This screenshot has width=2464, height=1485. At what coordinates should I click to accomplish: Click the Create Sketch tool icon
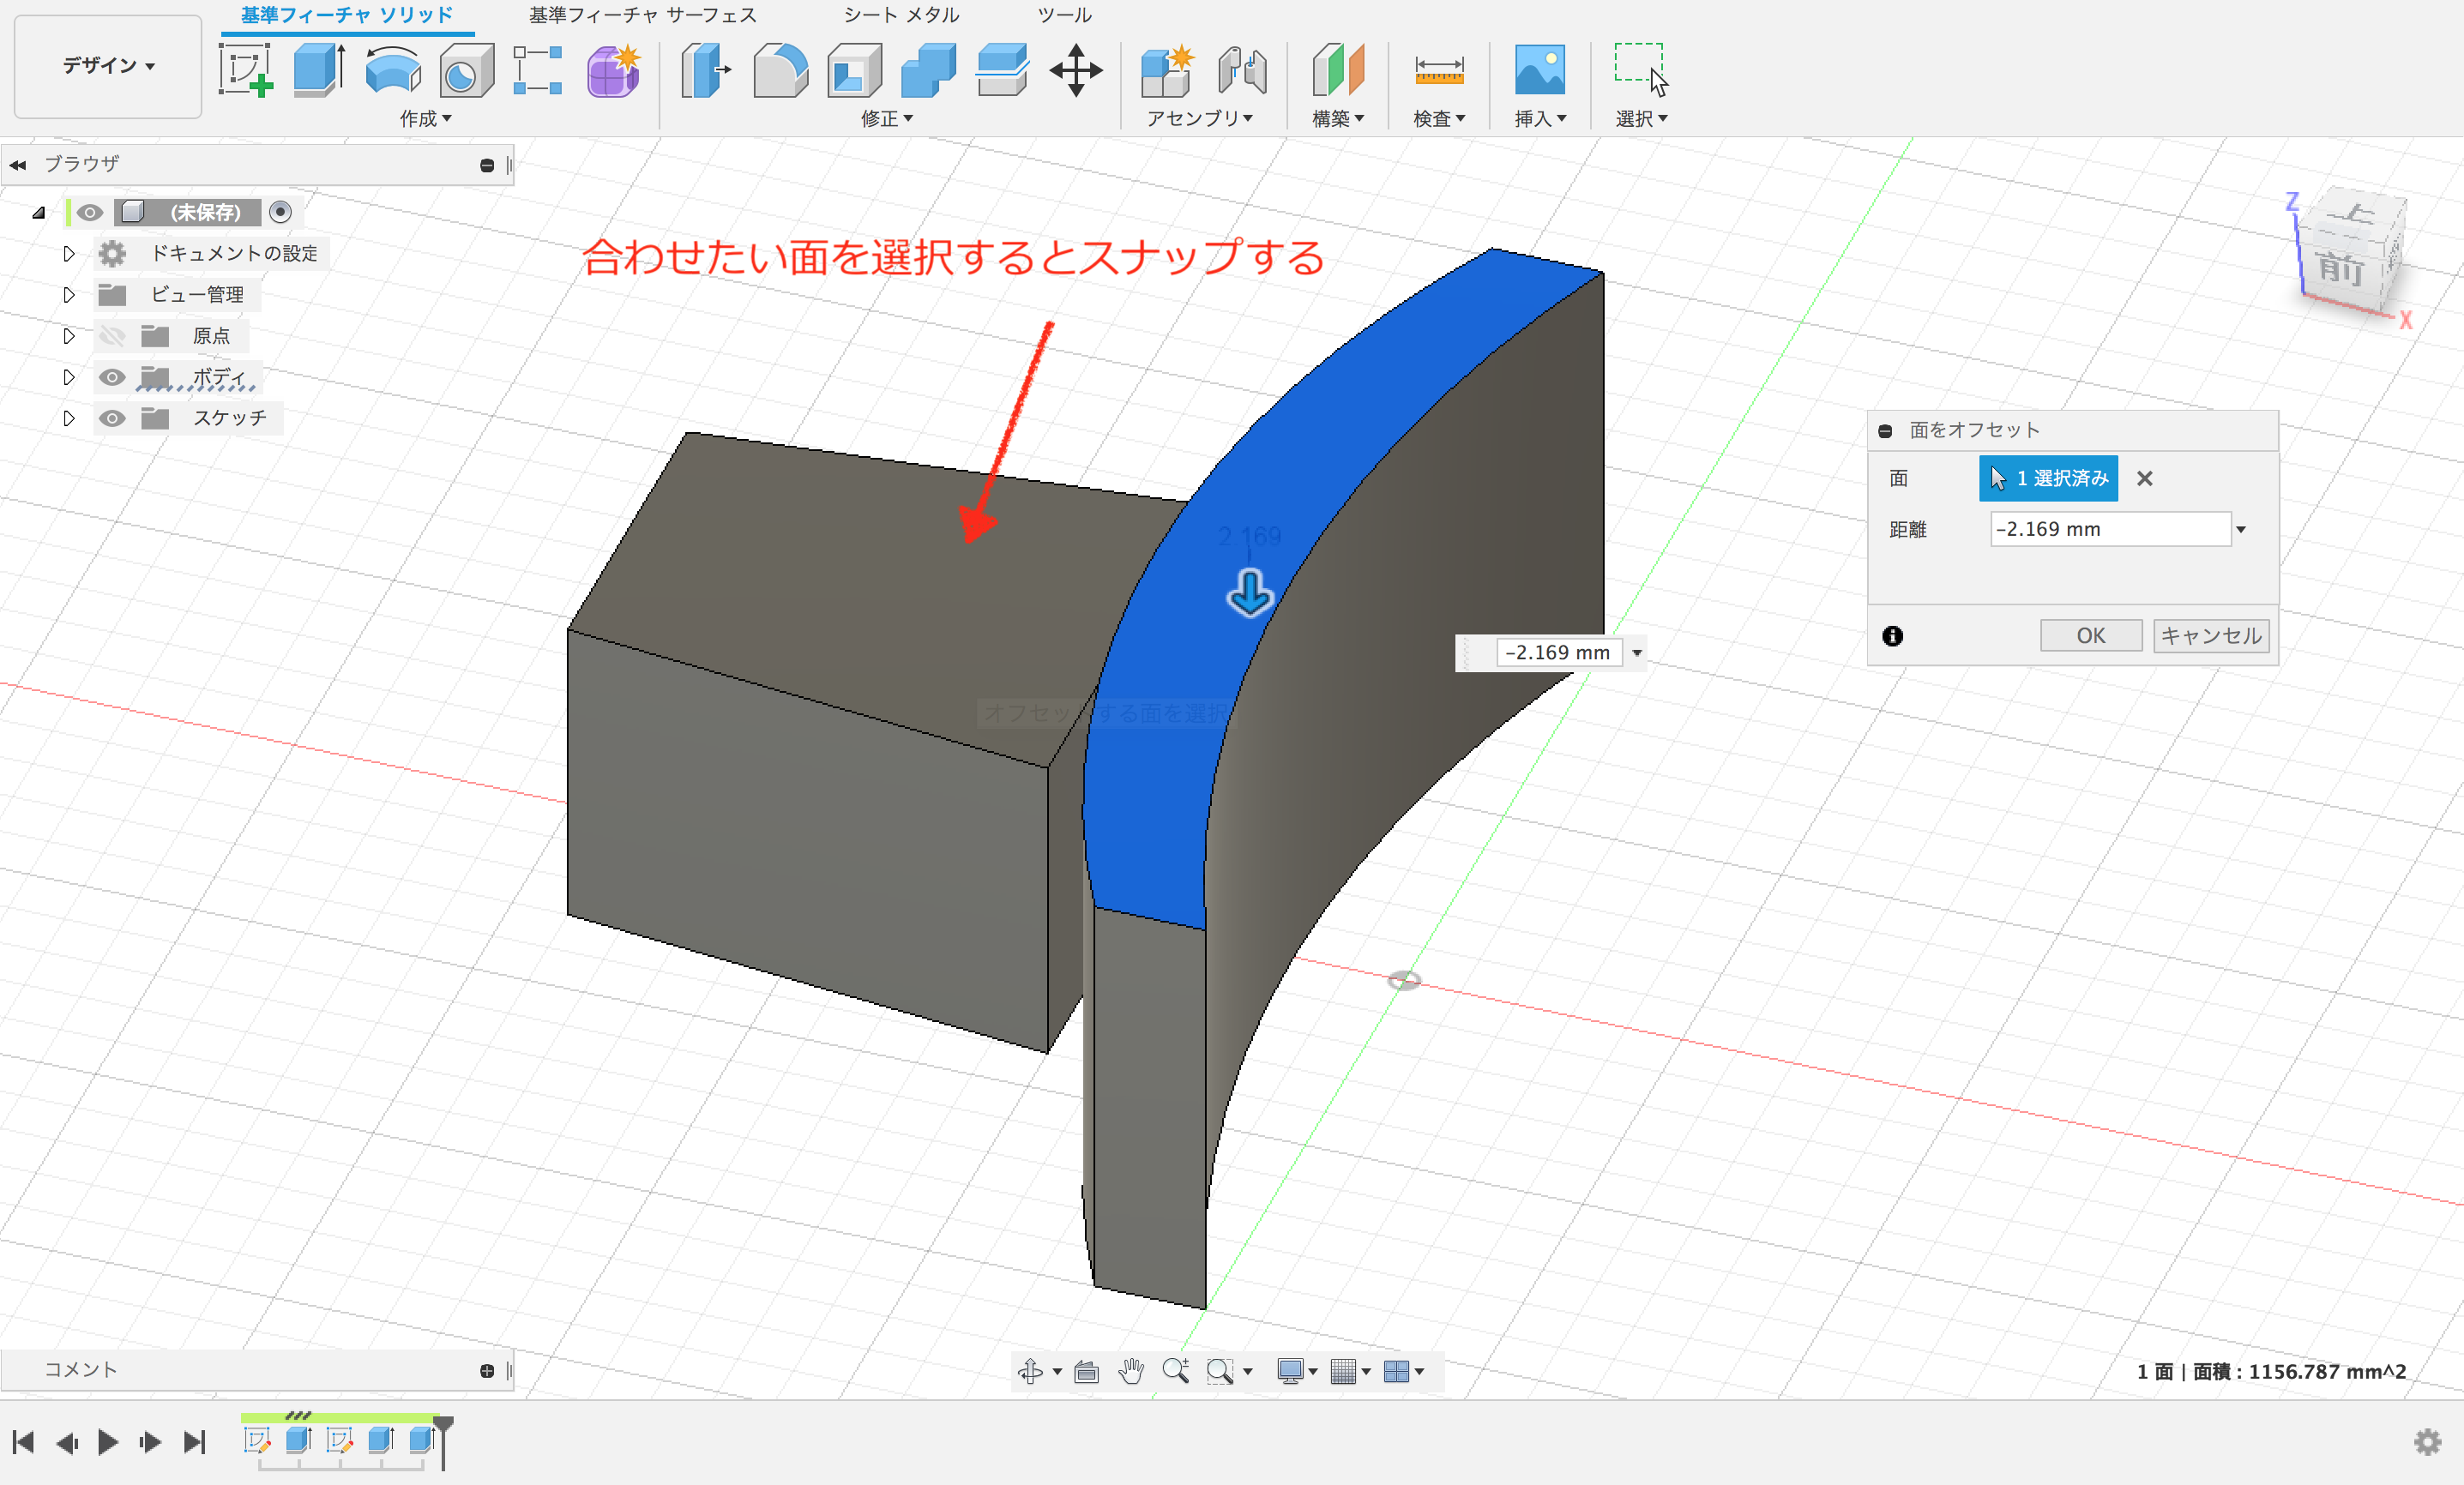(x=246, y=70)
